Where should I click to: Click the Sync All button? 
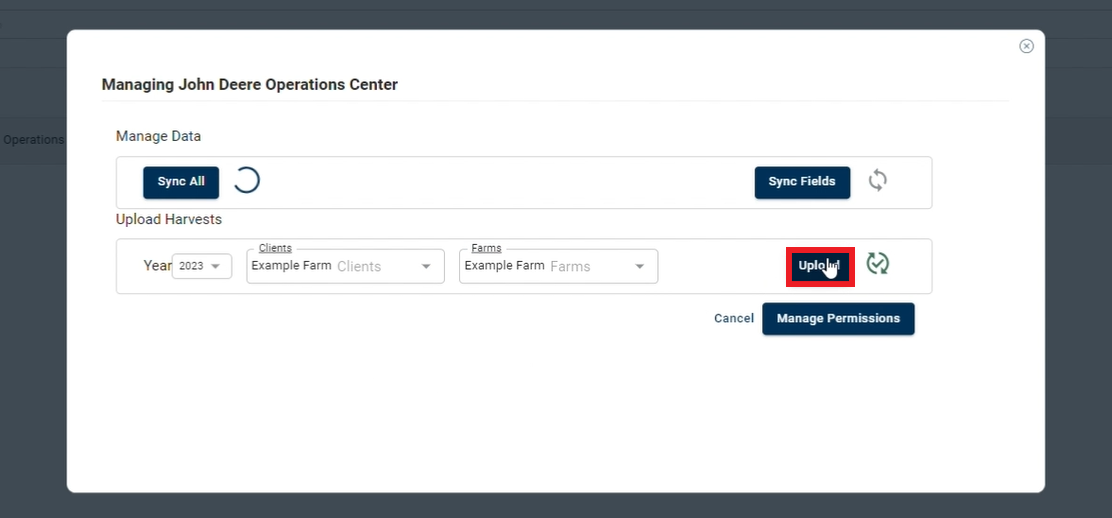(181, 182)
